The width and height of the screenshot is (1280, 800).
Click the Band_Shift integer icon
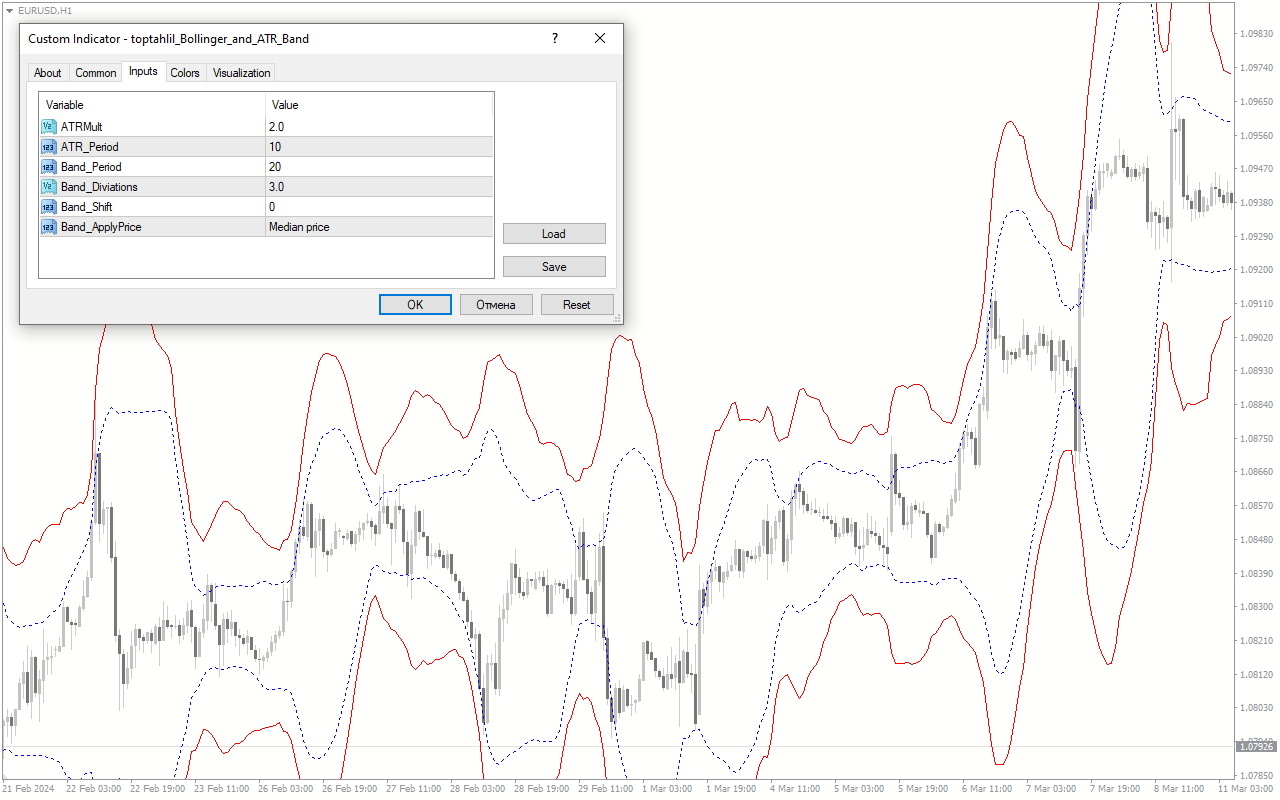point(48,207)
